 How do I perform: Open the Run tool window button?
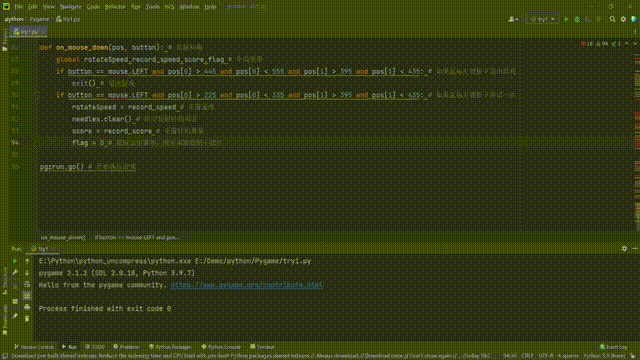coord(69,347)
